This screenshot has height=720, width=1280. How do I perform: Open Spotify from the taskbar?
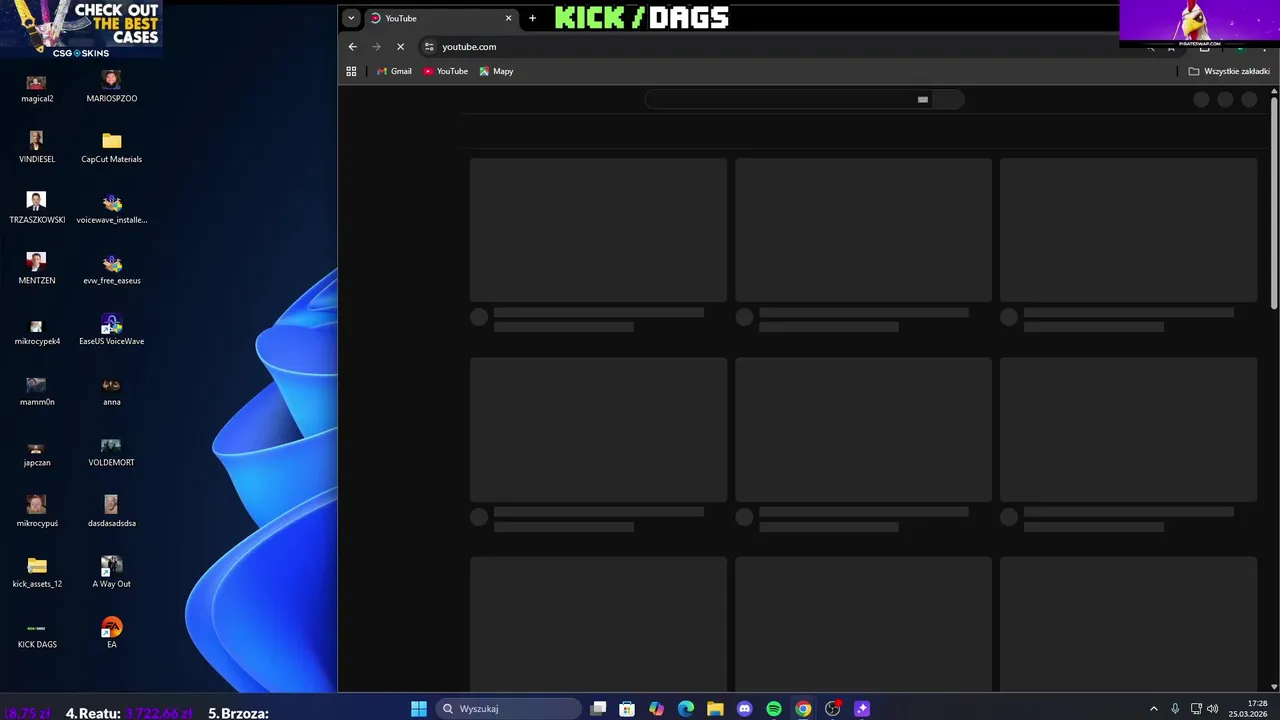coord(774,709)
